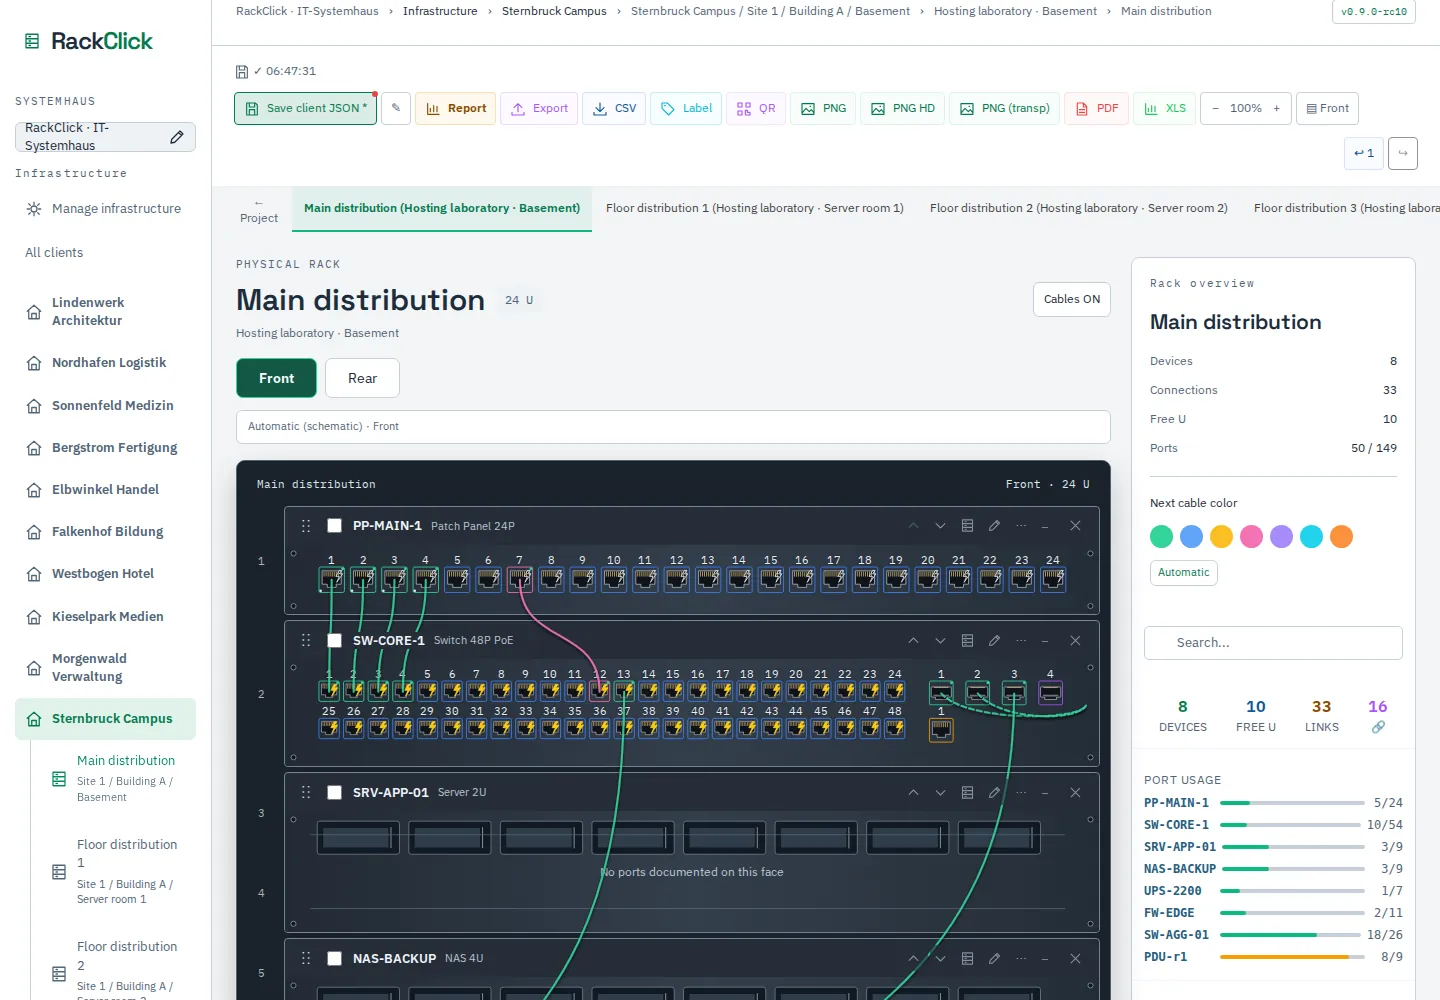Pick the pink cable color swatch

click(x=1252, y=537)
